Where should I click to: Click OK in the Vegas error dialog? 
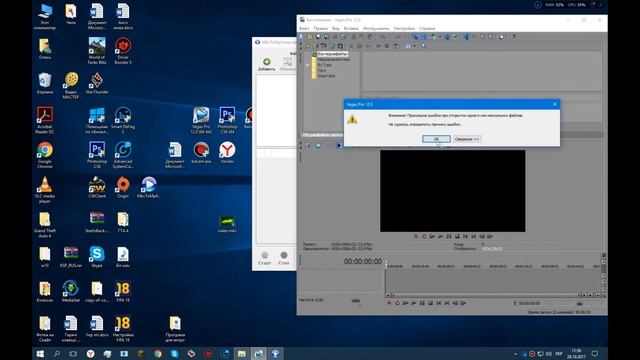click(x=436, y=139)
